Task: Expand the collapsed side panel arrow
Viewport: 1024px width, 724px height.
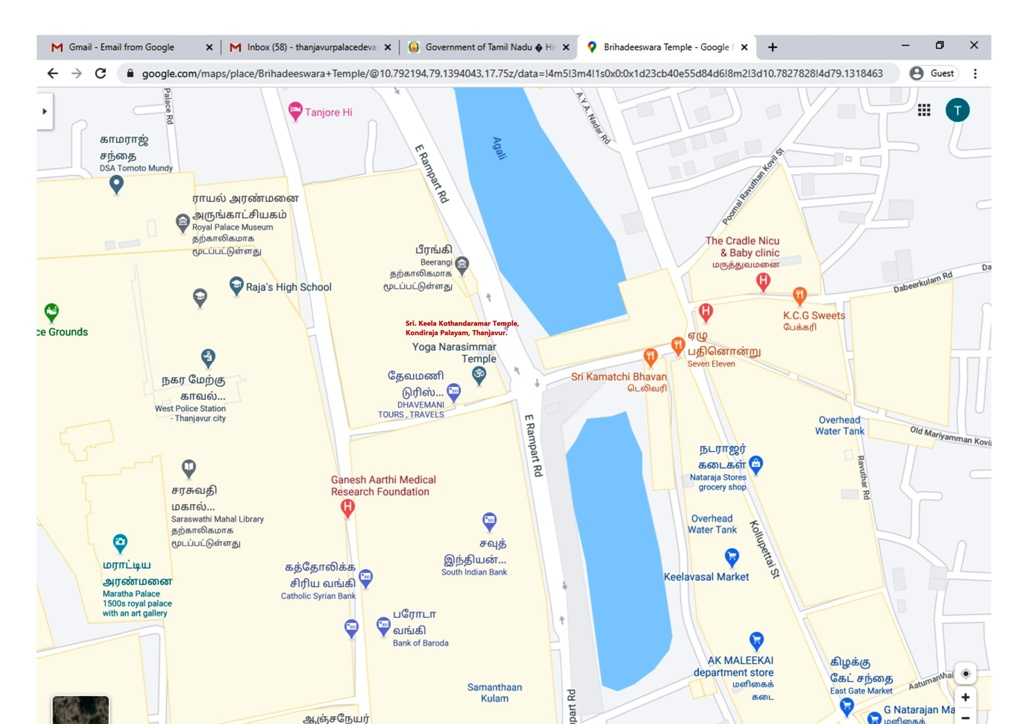Action: point(44,111)
